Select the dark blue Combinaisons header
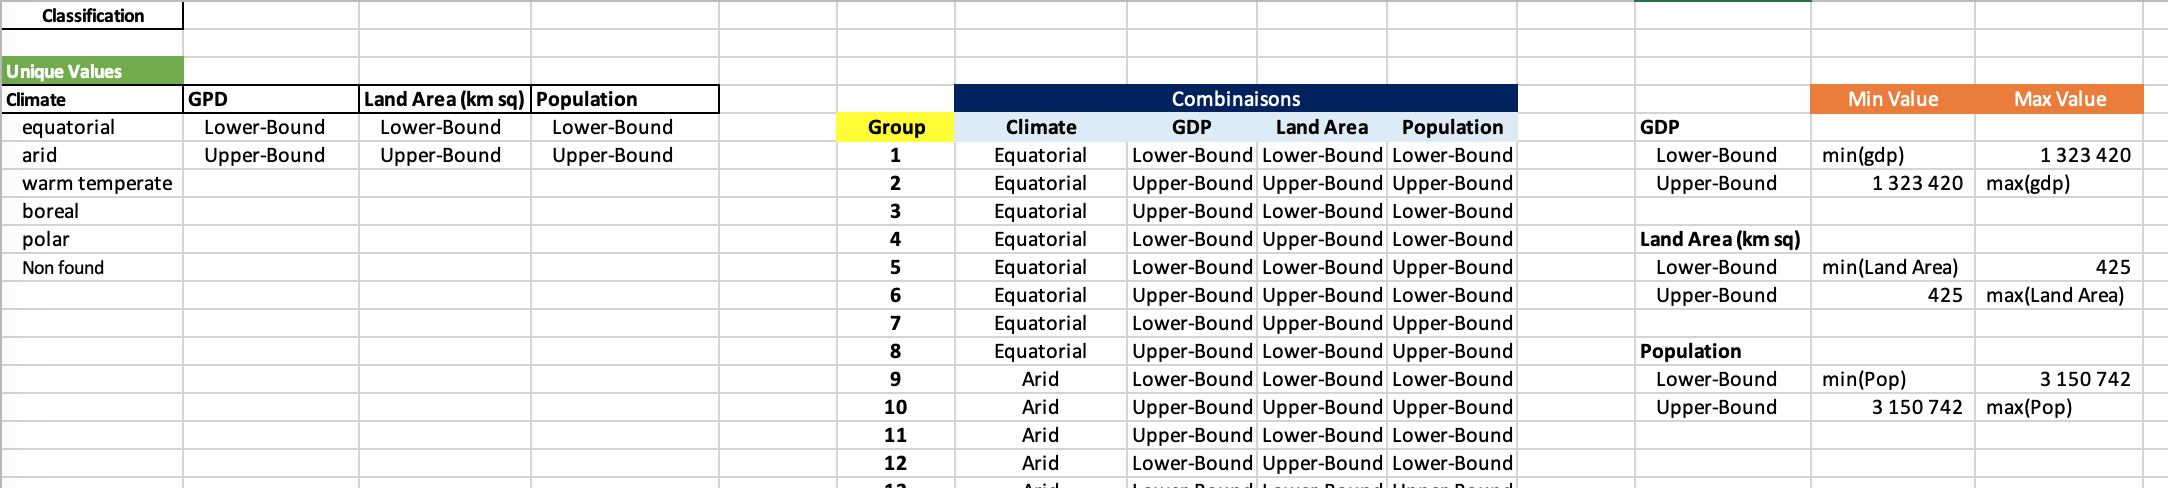Image resolution: width=2168 pixels, height=488 pixels. coord(1235,99)
